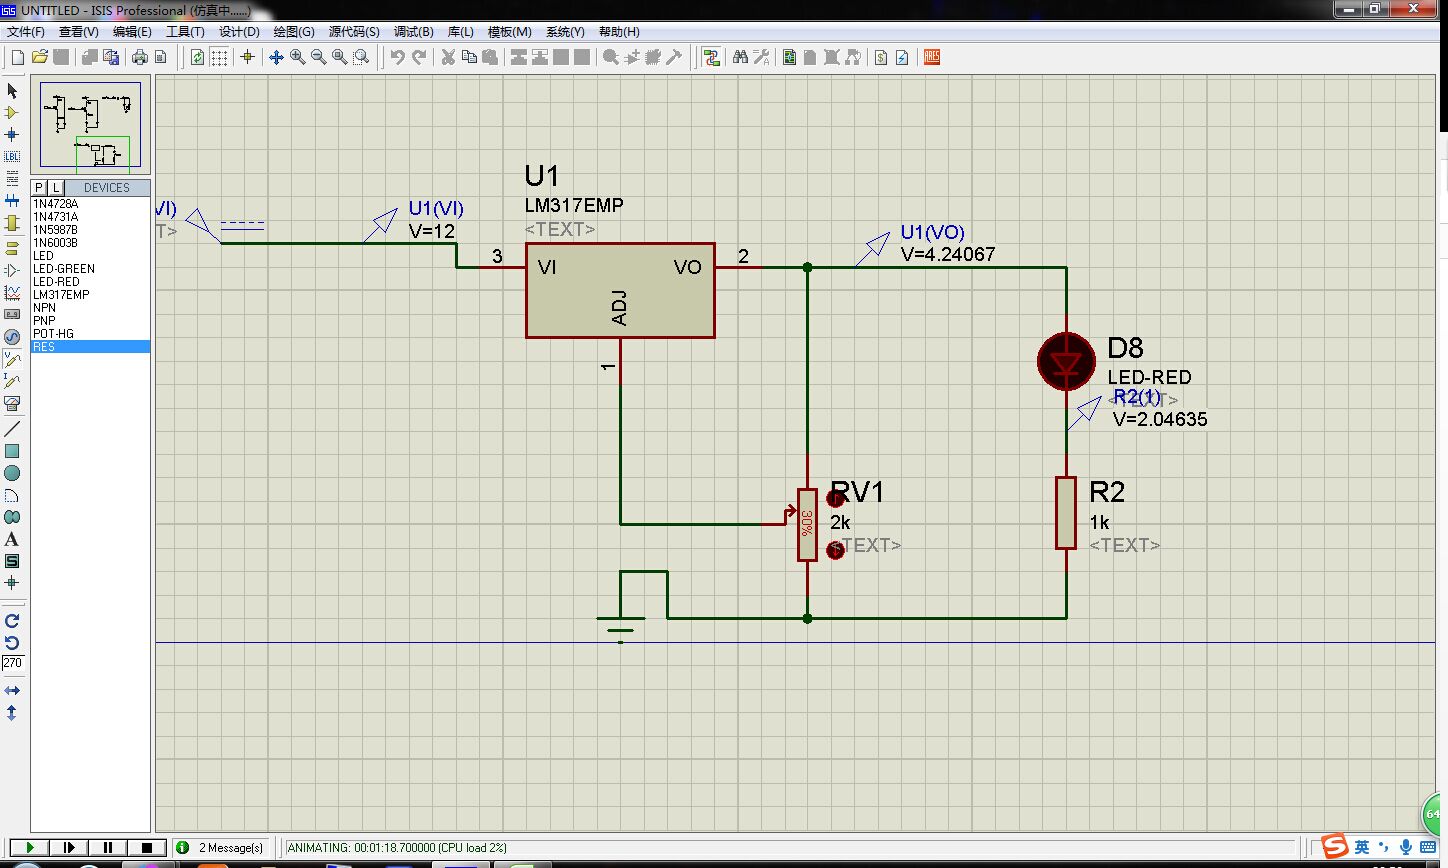The image size is (1448, 868).
Task: Zoom to a selected area
Action: tap(361, 57)
